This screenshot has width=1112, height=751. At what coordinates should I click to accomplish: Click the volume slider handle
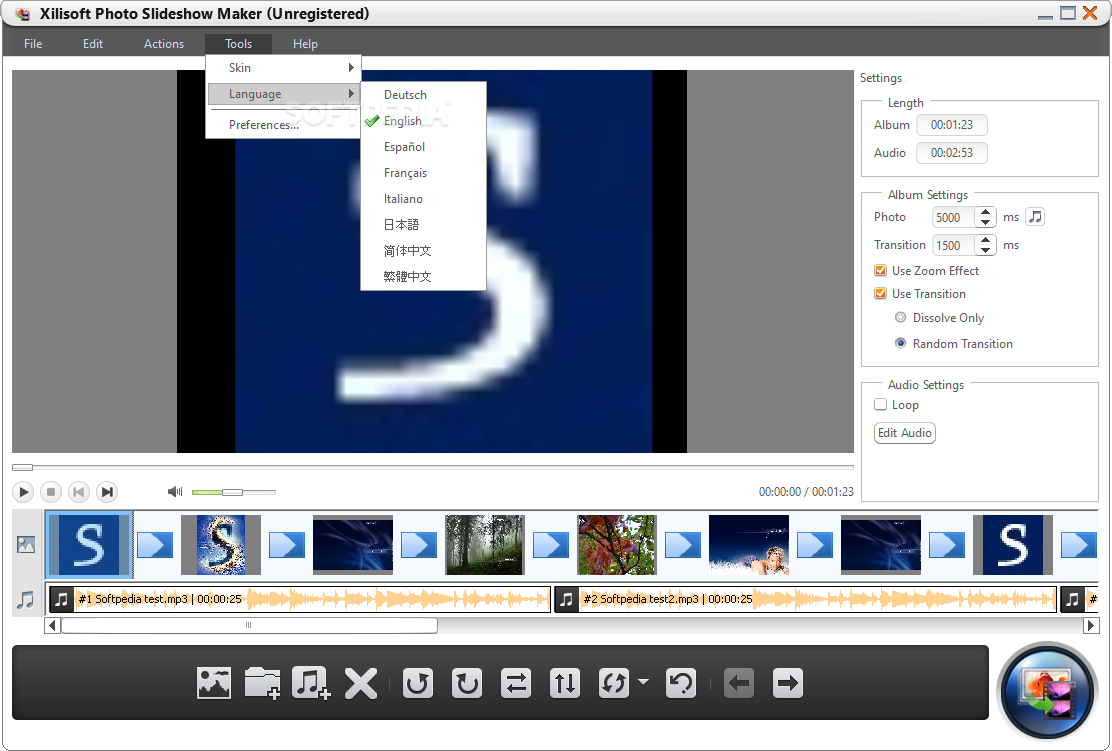coord(233,492)
